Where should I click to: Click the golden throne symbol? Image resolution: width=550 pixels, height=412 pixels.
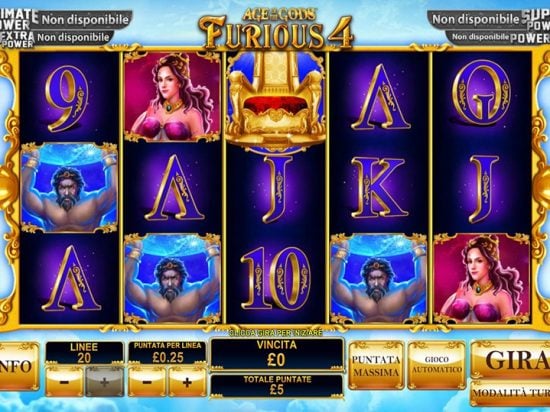click(x=276, y=100)
